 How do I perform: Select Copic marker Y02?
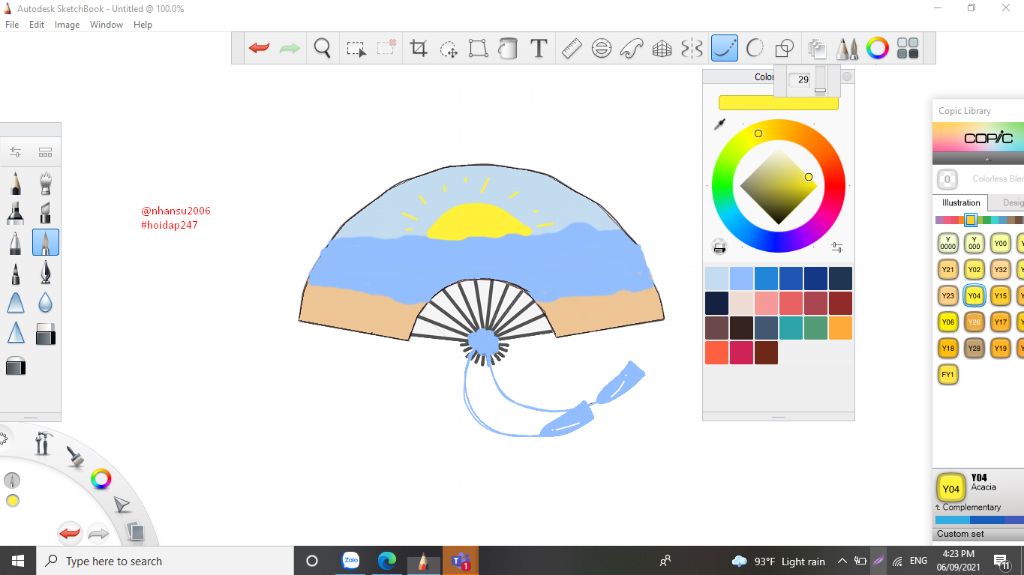(974, 269)
